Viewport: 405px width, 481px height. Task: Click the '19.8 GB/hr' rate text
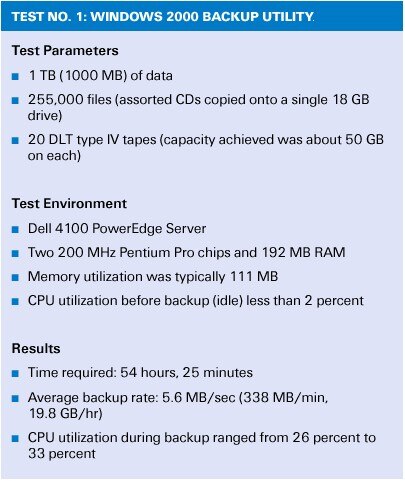point(65,414)
